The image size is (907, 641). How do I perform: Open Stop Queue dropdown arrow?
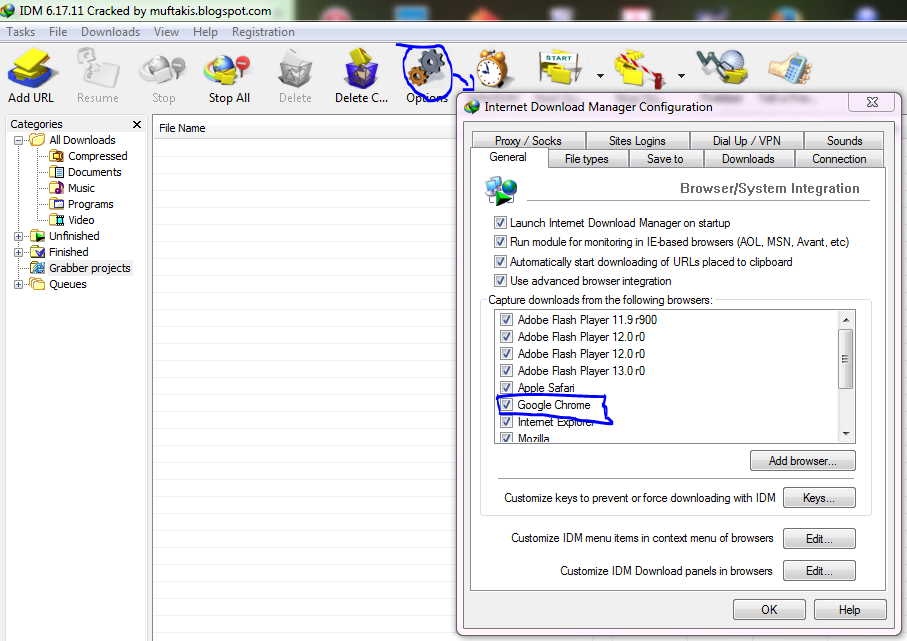[681, 76]
